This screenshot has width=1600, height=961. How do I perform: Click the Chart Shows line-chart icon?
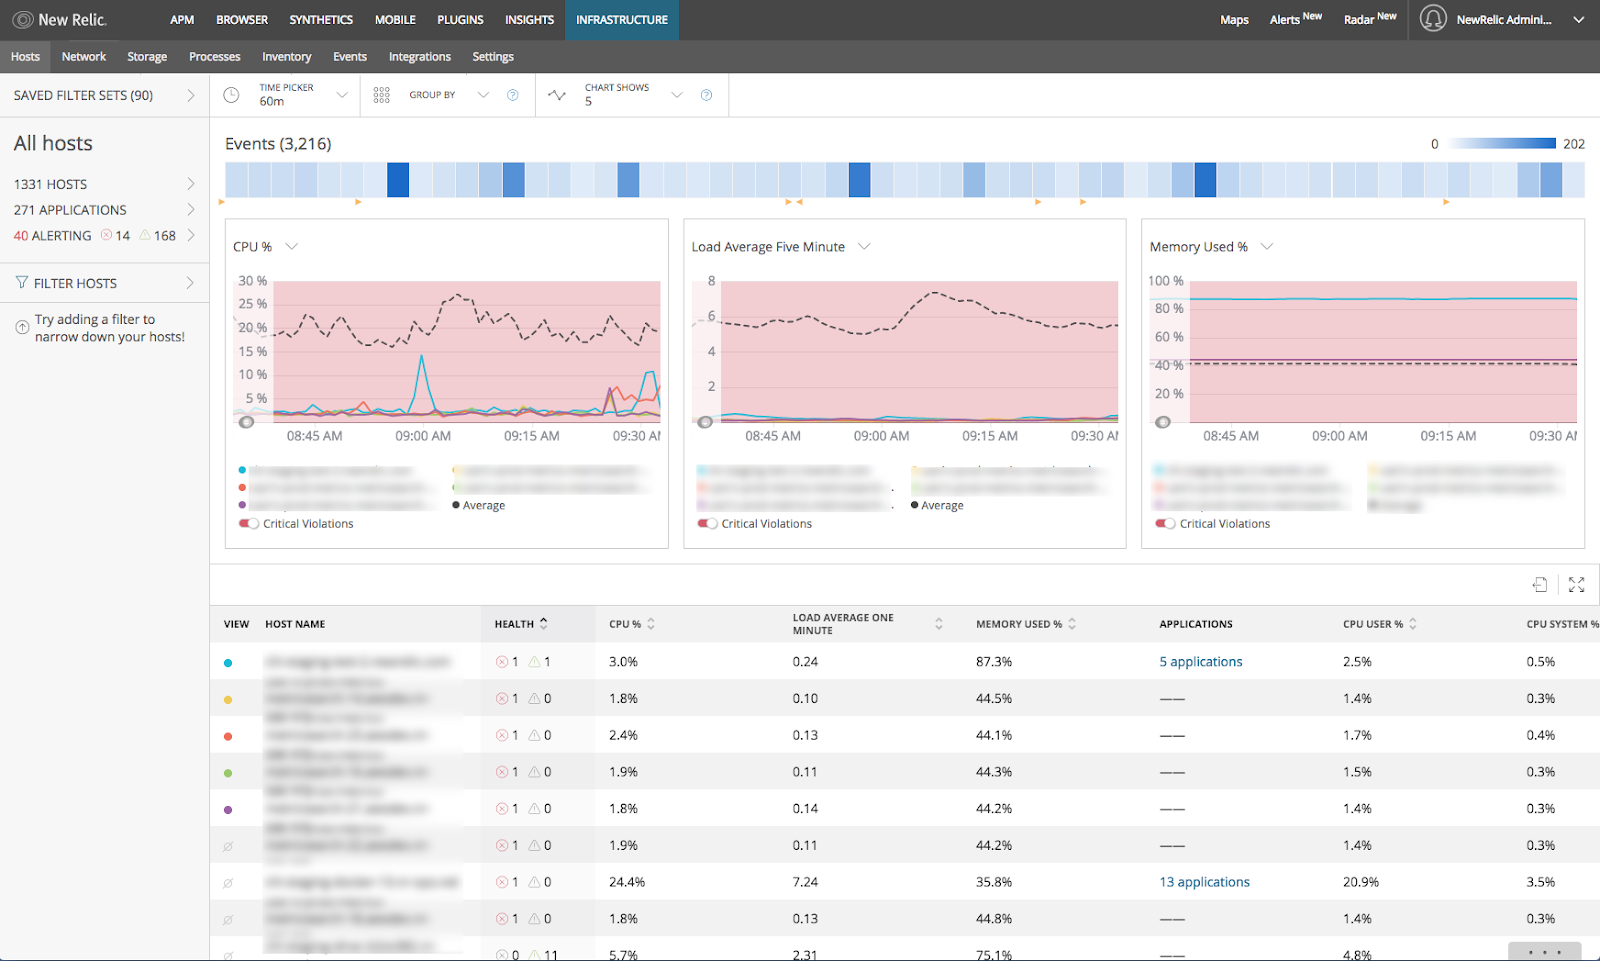pos(557,94)
